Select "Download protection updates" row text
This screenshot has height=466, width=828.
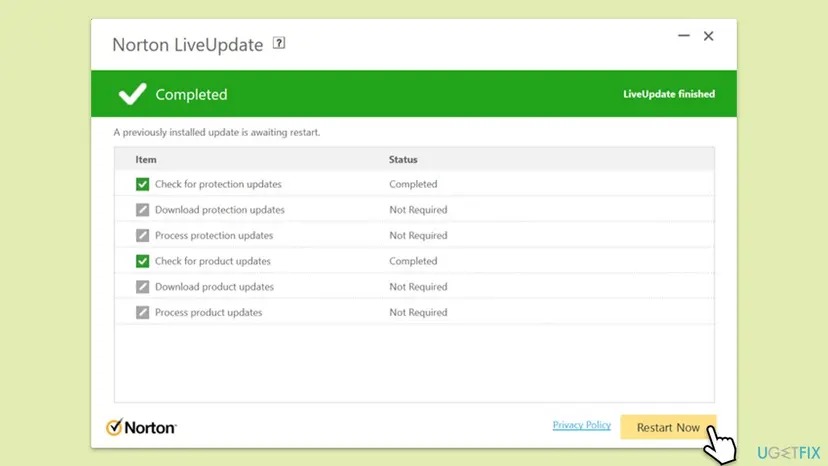pyautogui.click(x=220, y=210)
